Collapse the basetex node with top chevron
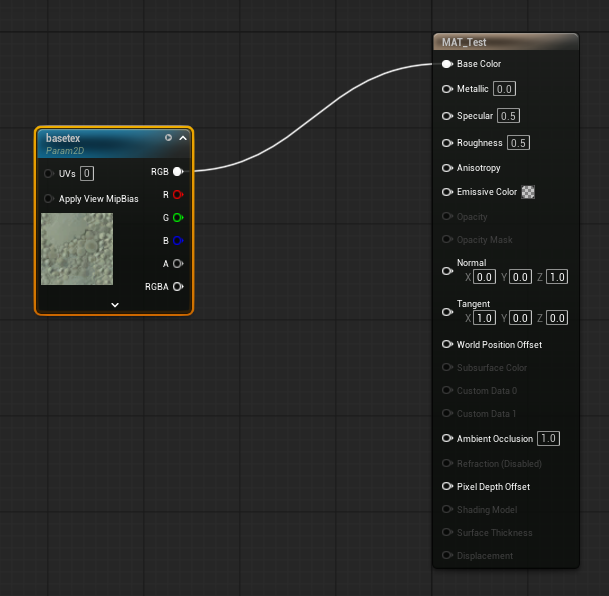The height and width of the screenshot is (596, 609). click(x=183, y=137)
